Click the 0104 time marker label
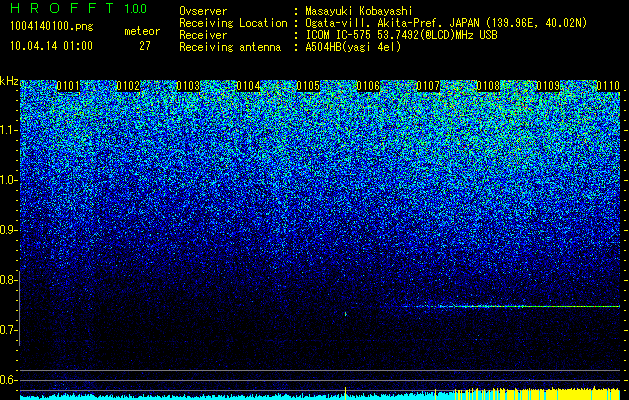The height and width of the screenshot is (400, 629). click(248, 86)
